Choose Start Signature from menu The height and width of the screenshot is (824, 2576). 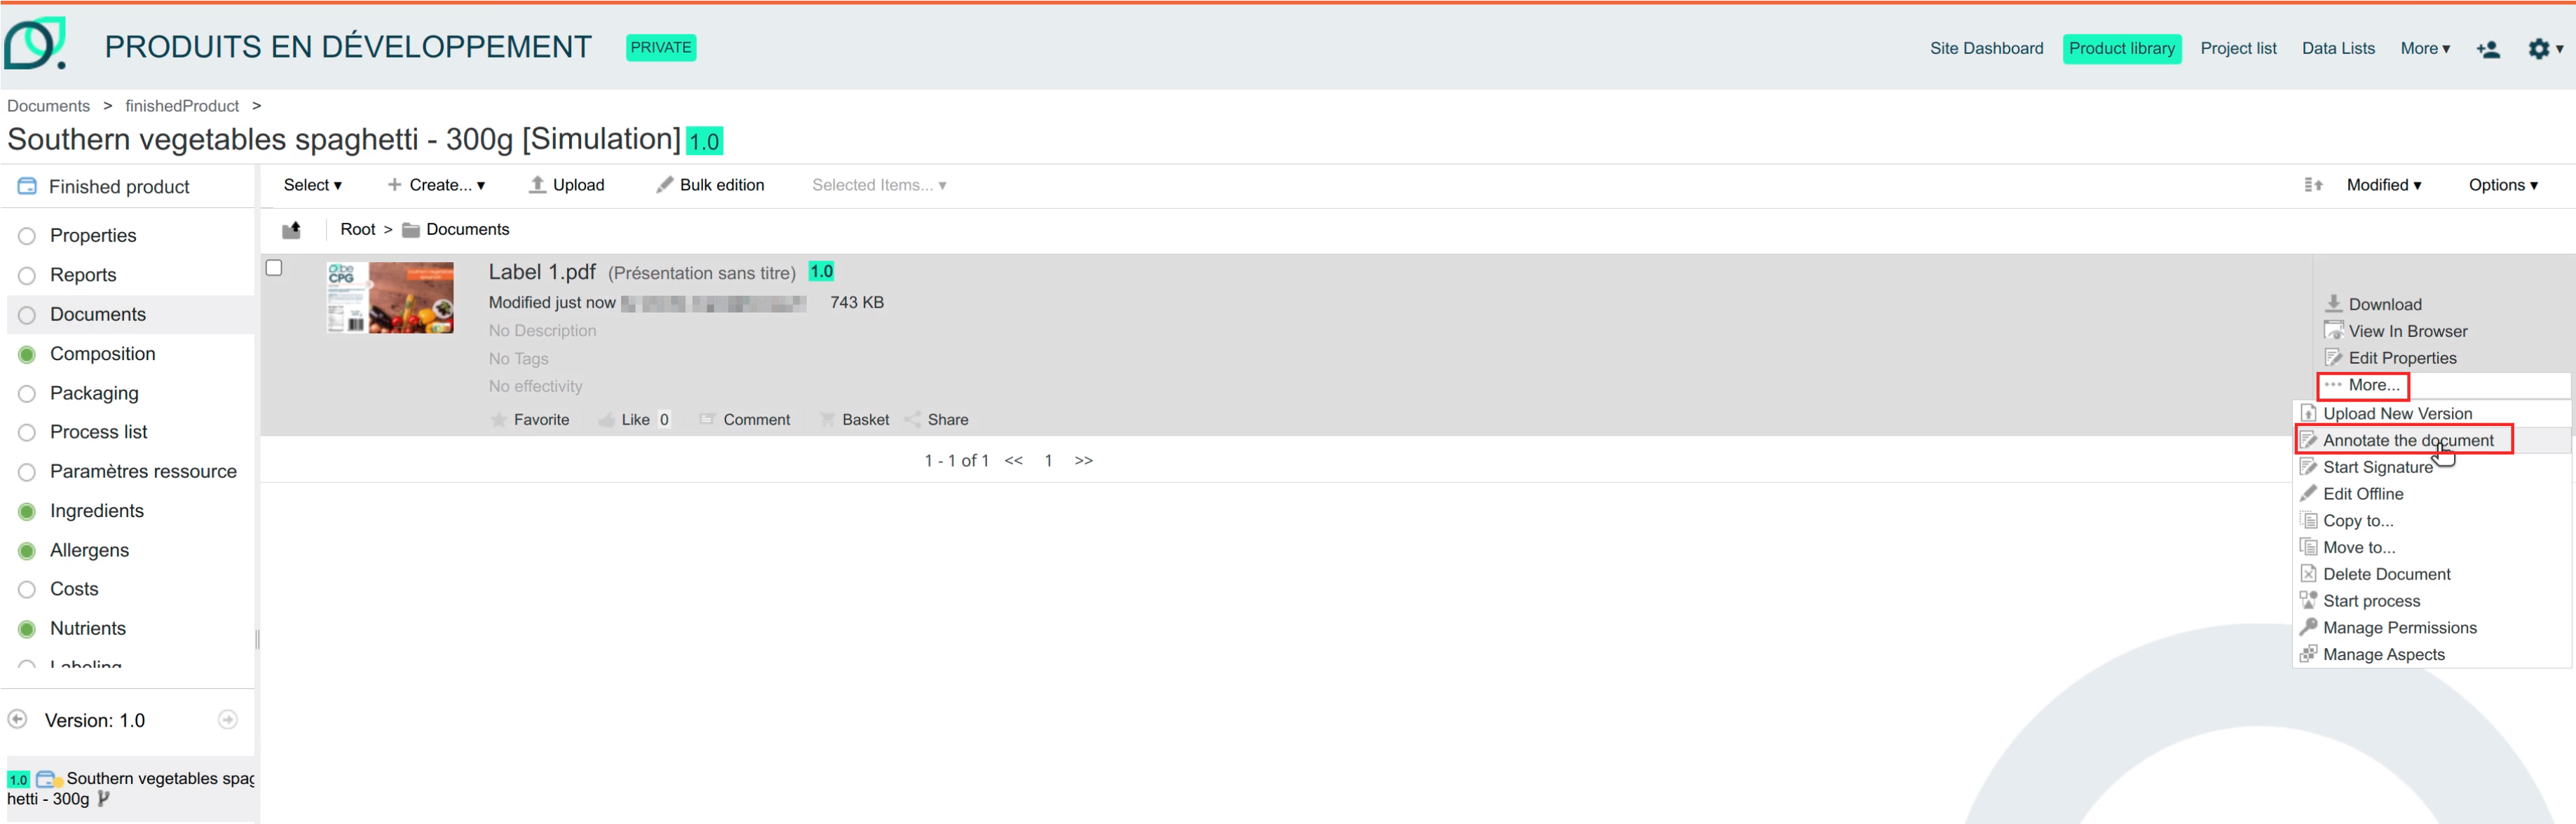pyautogui.click(x=2376, y=467)
